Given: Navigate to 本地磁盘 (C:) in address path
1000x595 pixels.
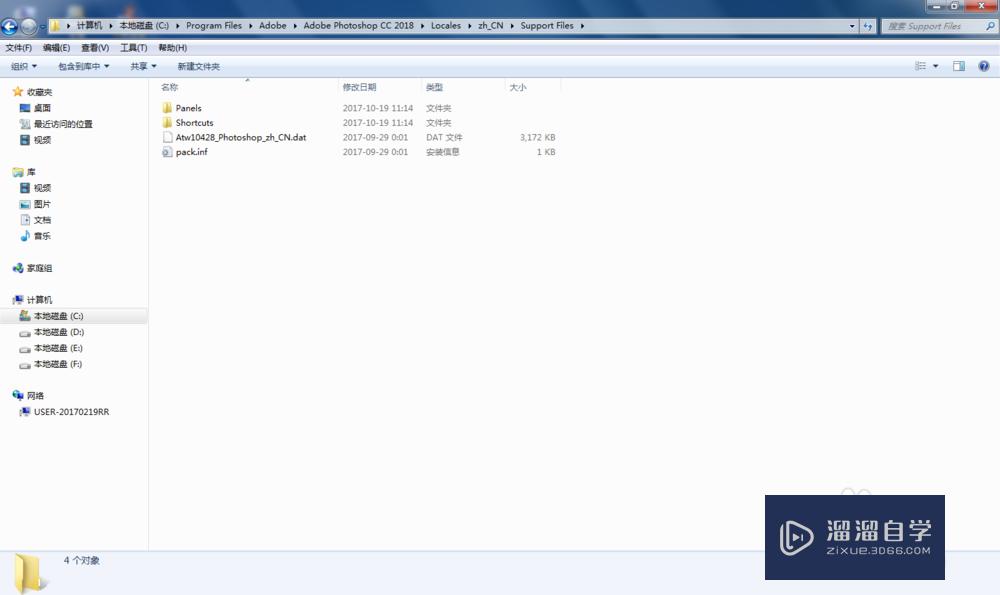Looking at the screenshot, I should (x=144, y=26).
